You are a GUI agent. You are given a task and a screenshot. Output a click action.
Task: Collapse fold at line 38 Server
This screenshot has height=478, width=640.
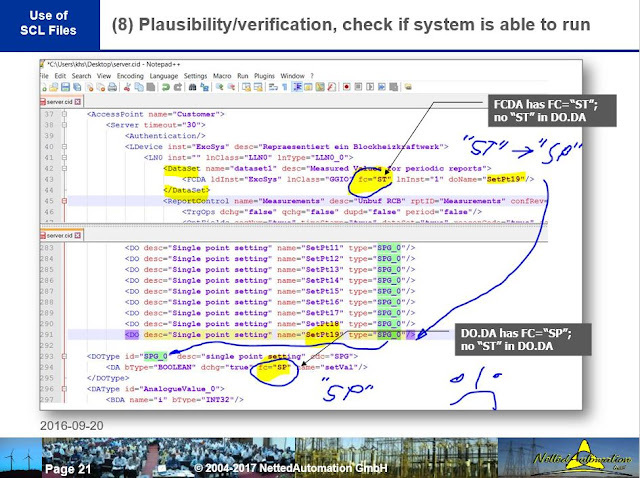click(64, 125)
